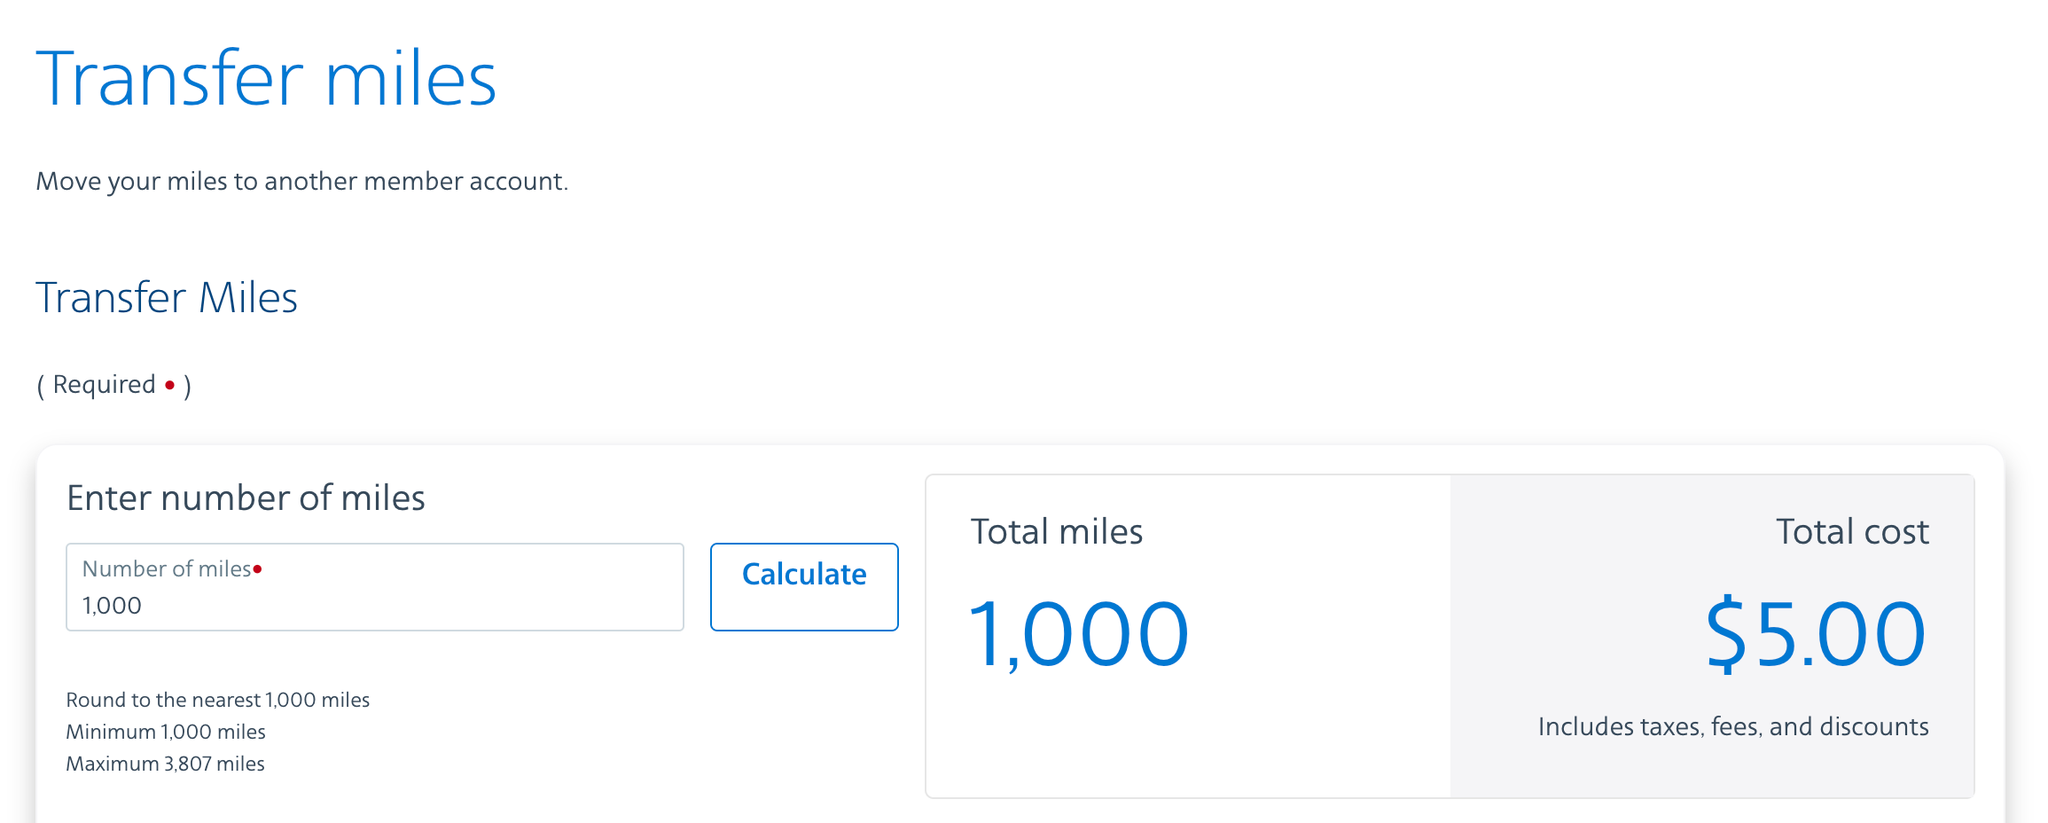The width and height of the screenshot is (2048, 823).
Task: Click the Includes taxes, fees, and discounts note
Action: coord(1733,726)
